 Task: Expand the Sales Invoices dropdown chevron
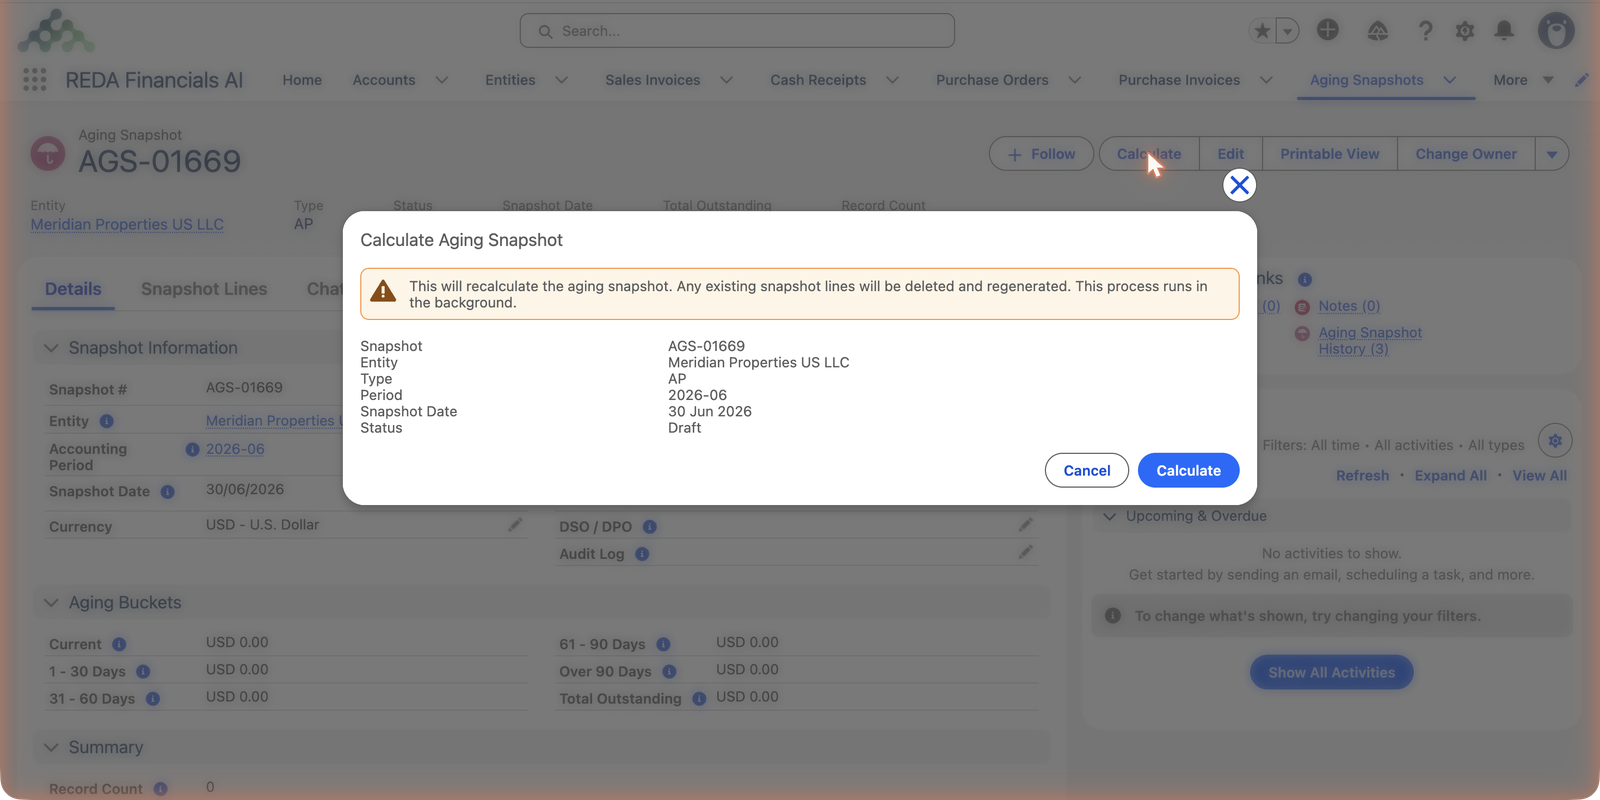click(727, 80)
